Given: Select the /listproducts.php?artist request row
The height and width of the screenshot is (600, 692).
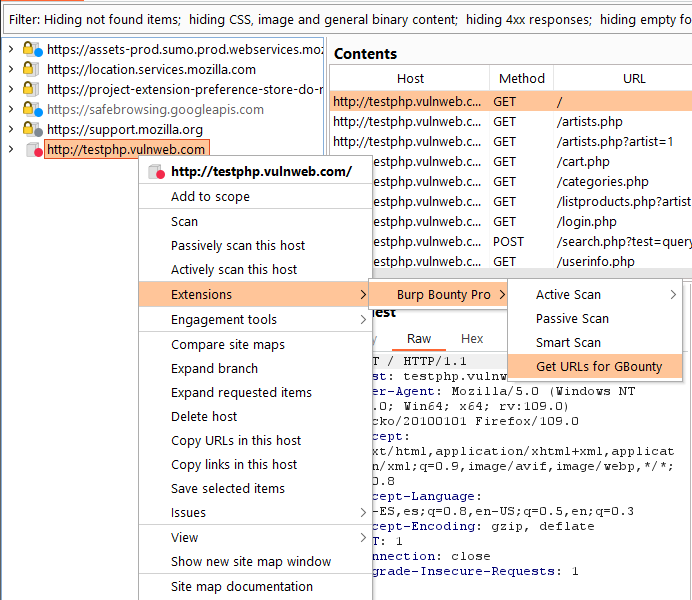Looking at the screenshot, I should [x=532, y=202].
